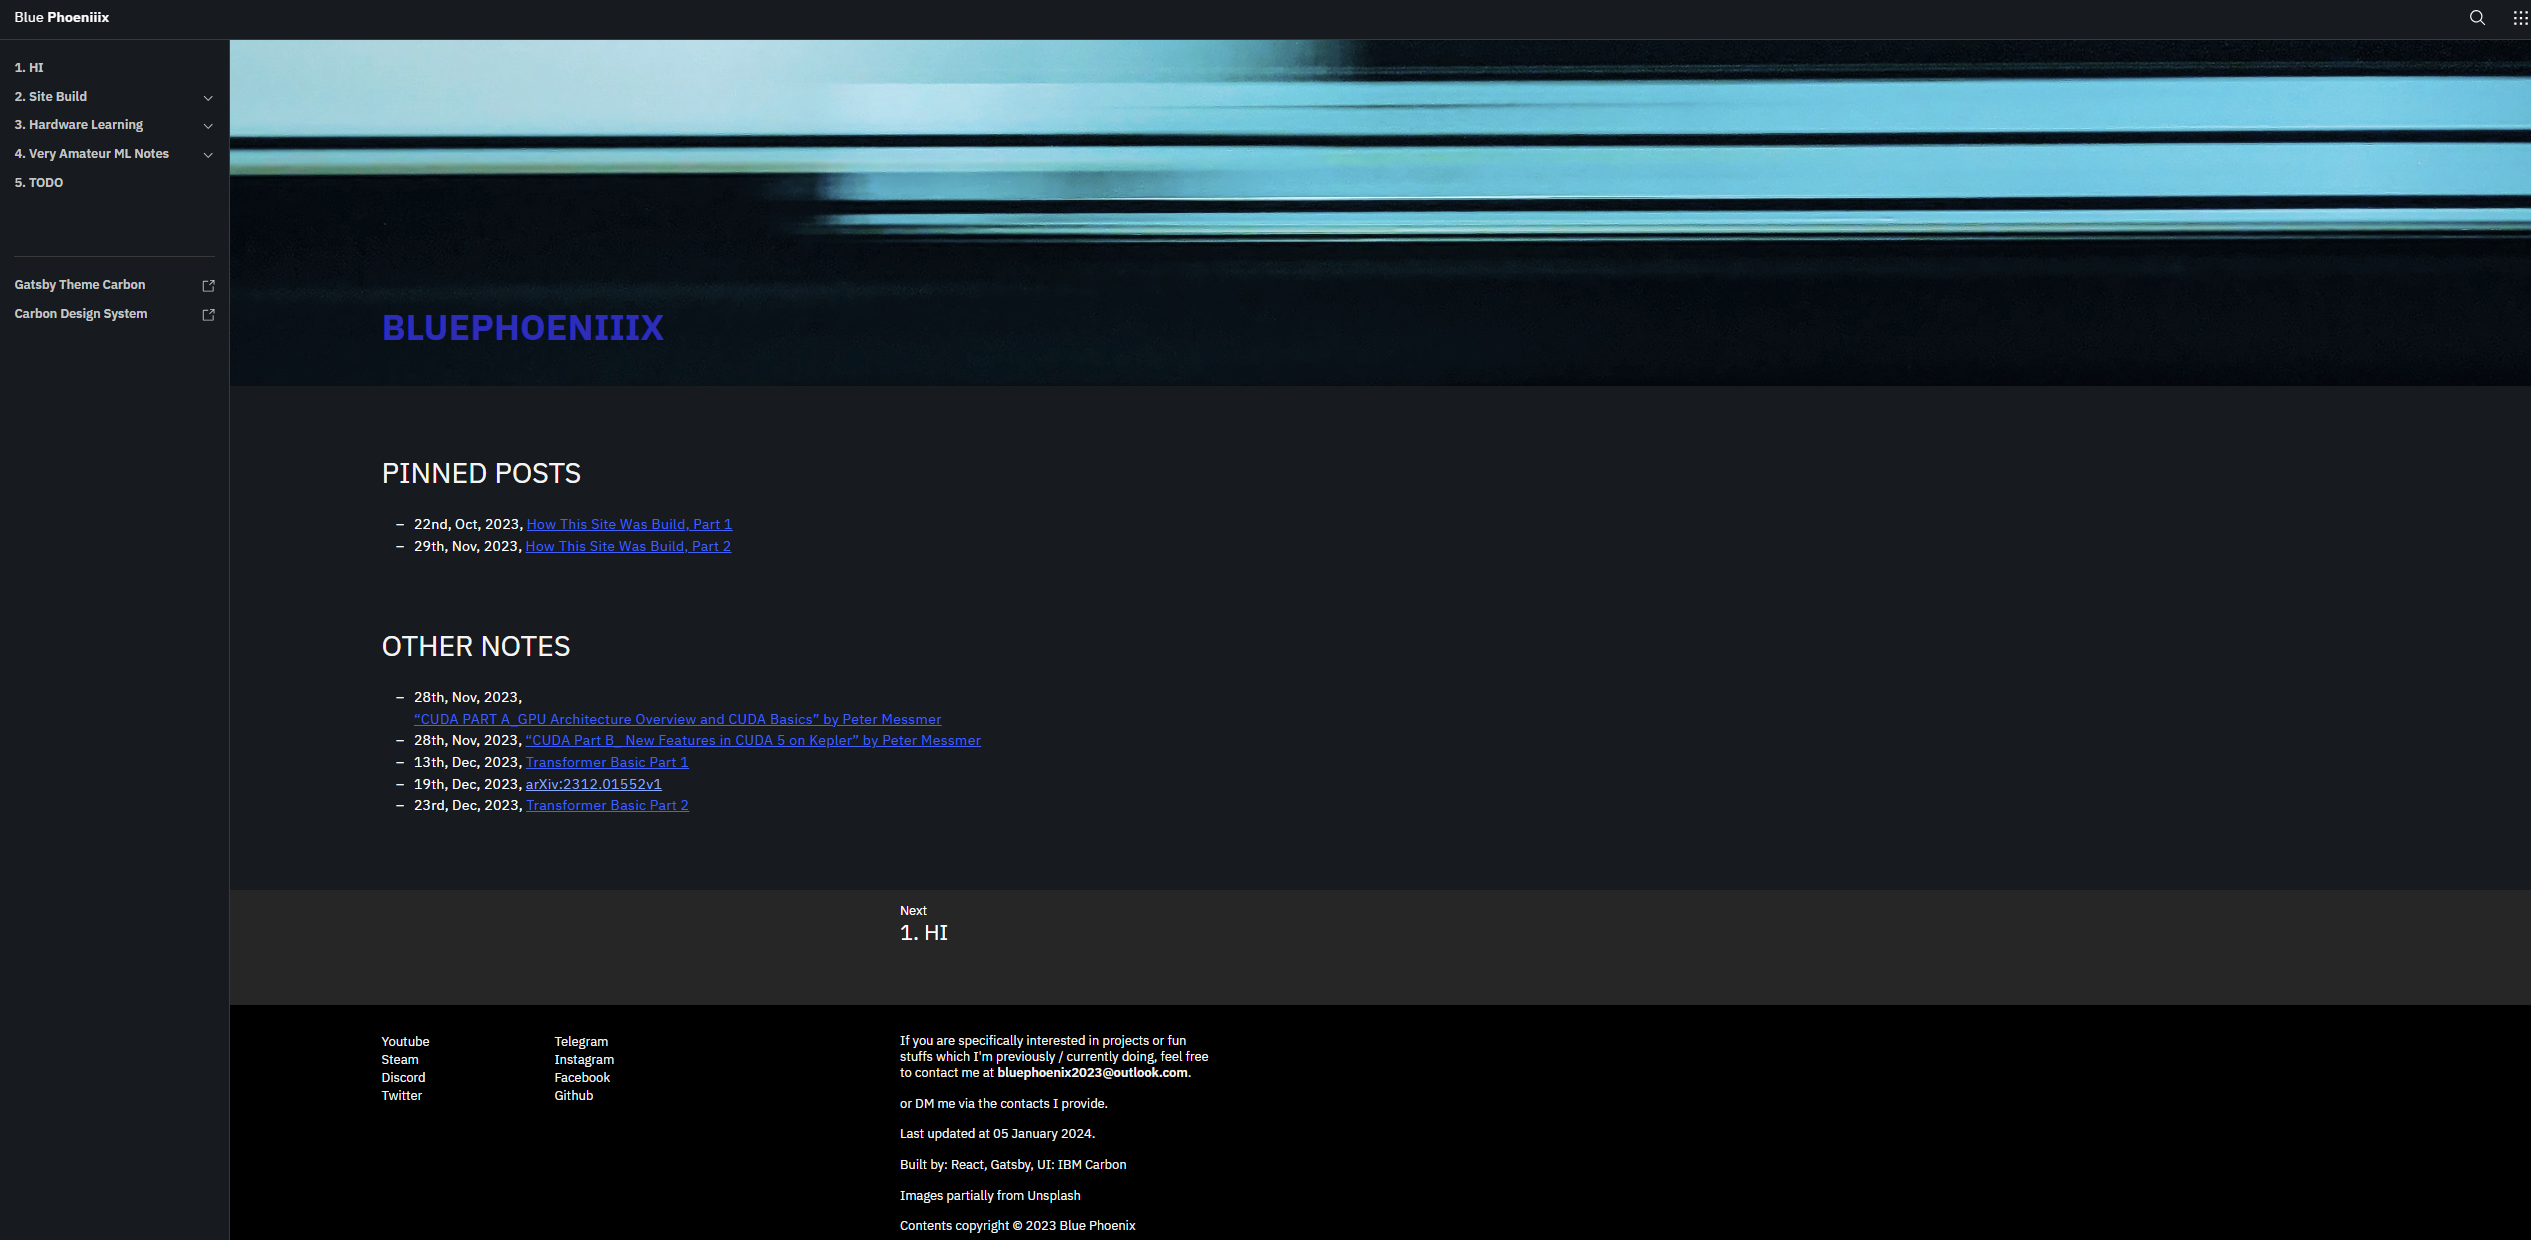This screenshot has width=2531, height=1240.
Task: Open the app switcher grid icon
Action: click(x=2520, y=18)
